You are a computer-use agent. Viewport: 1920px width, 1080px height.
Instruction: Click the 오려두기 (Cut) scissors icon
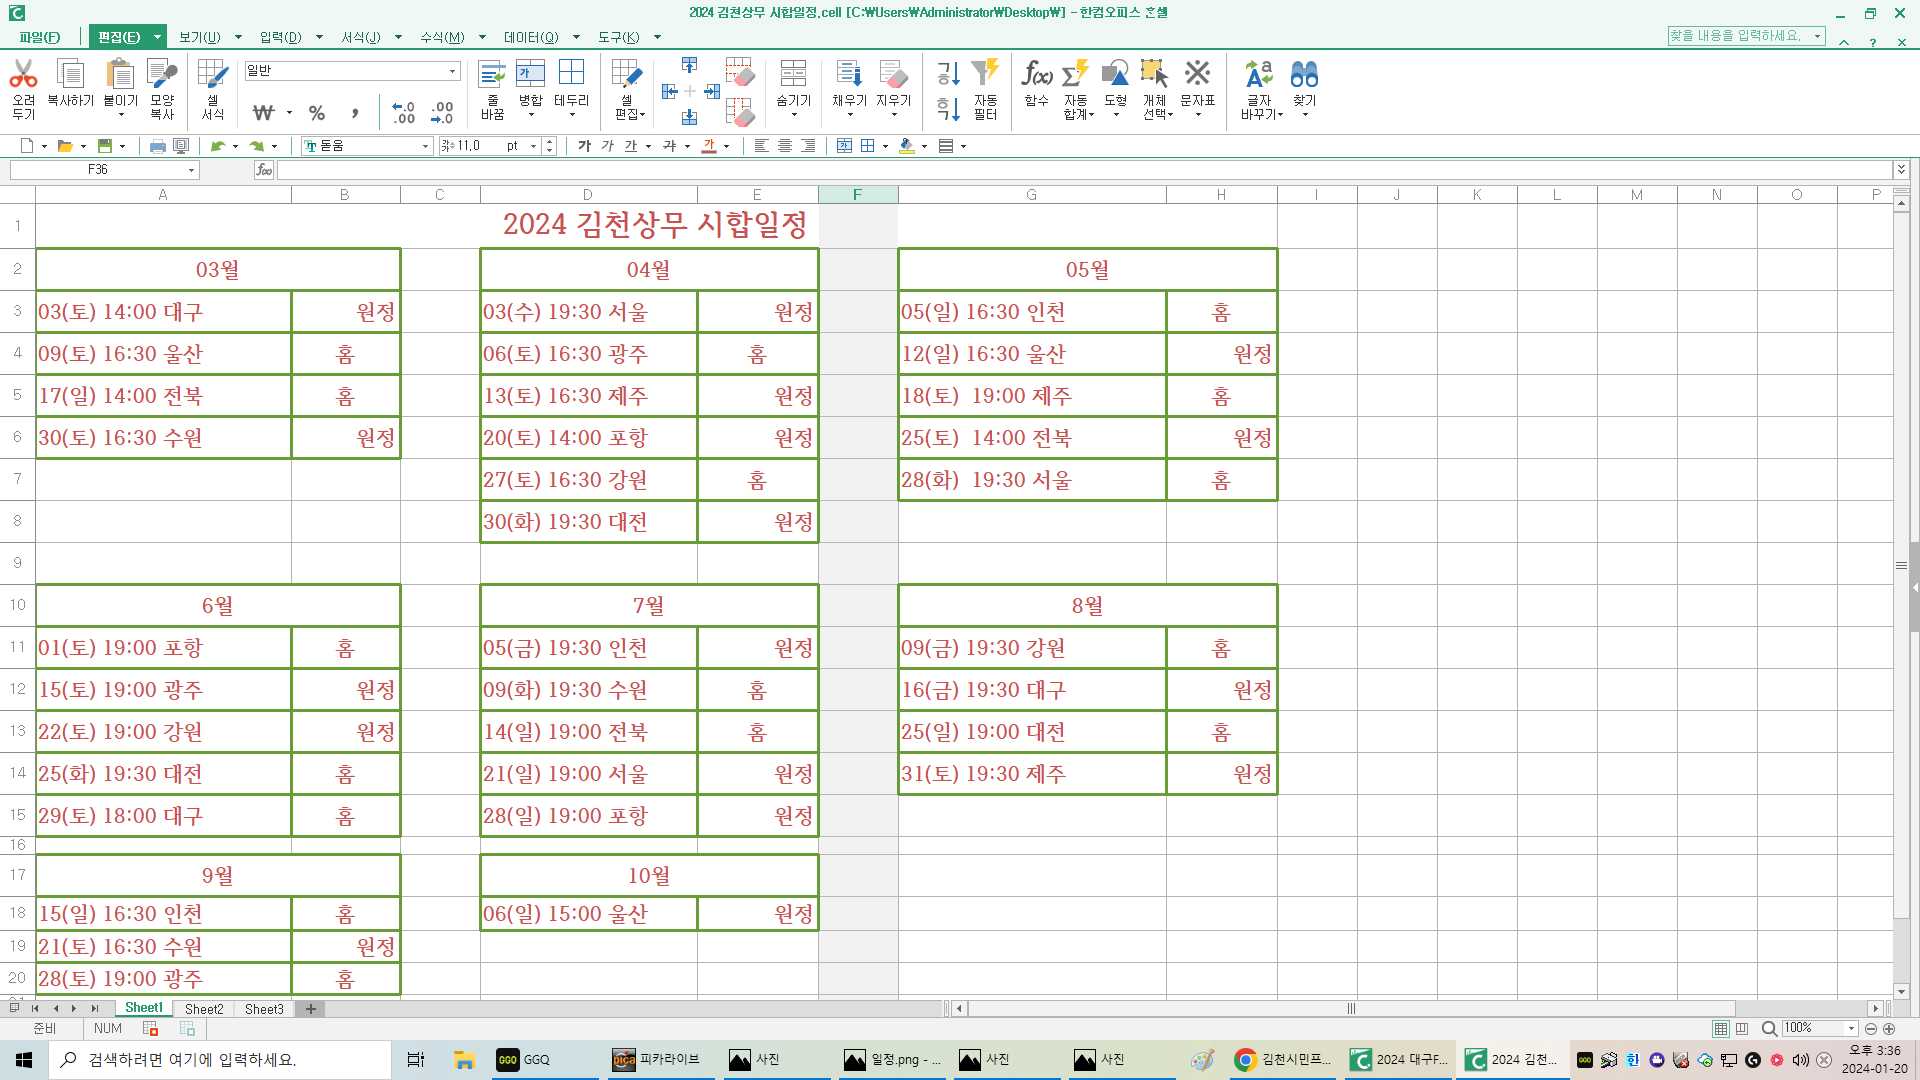pos(23,75)
